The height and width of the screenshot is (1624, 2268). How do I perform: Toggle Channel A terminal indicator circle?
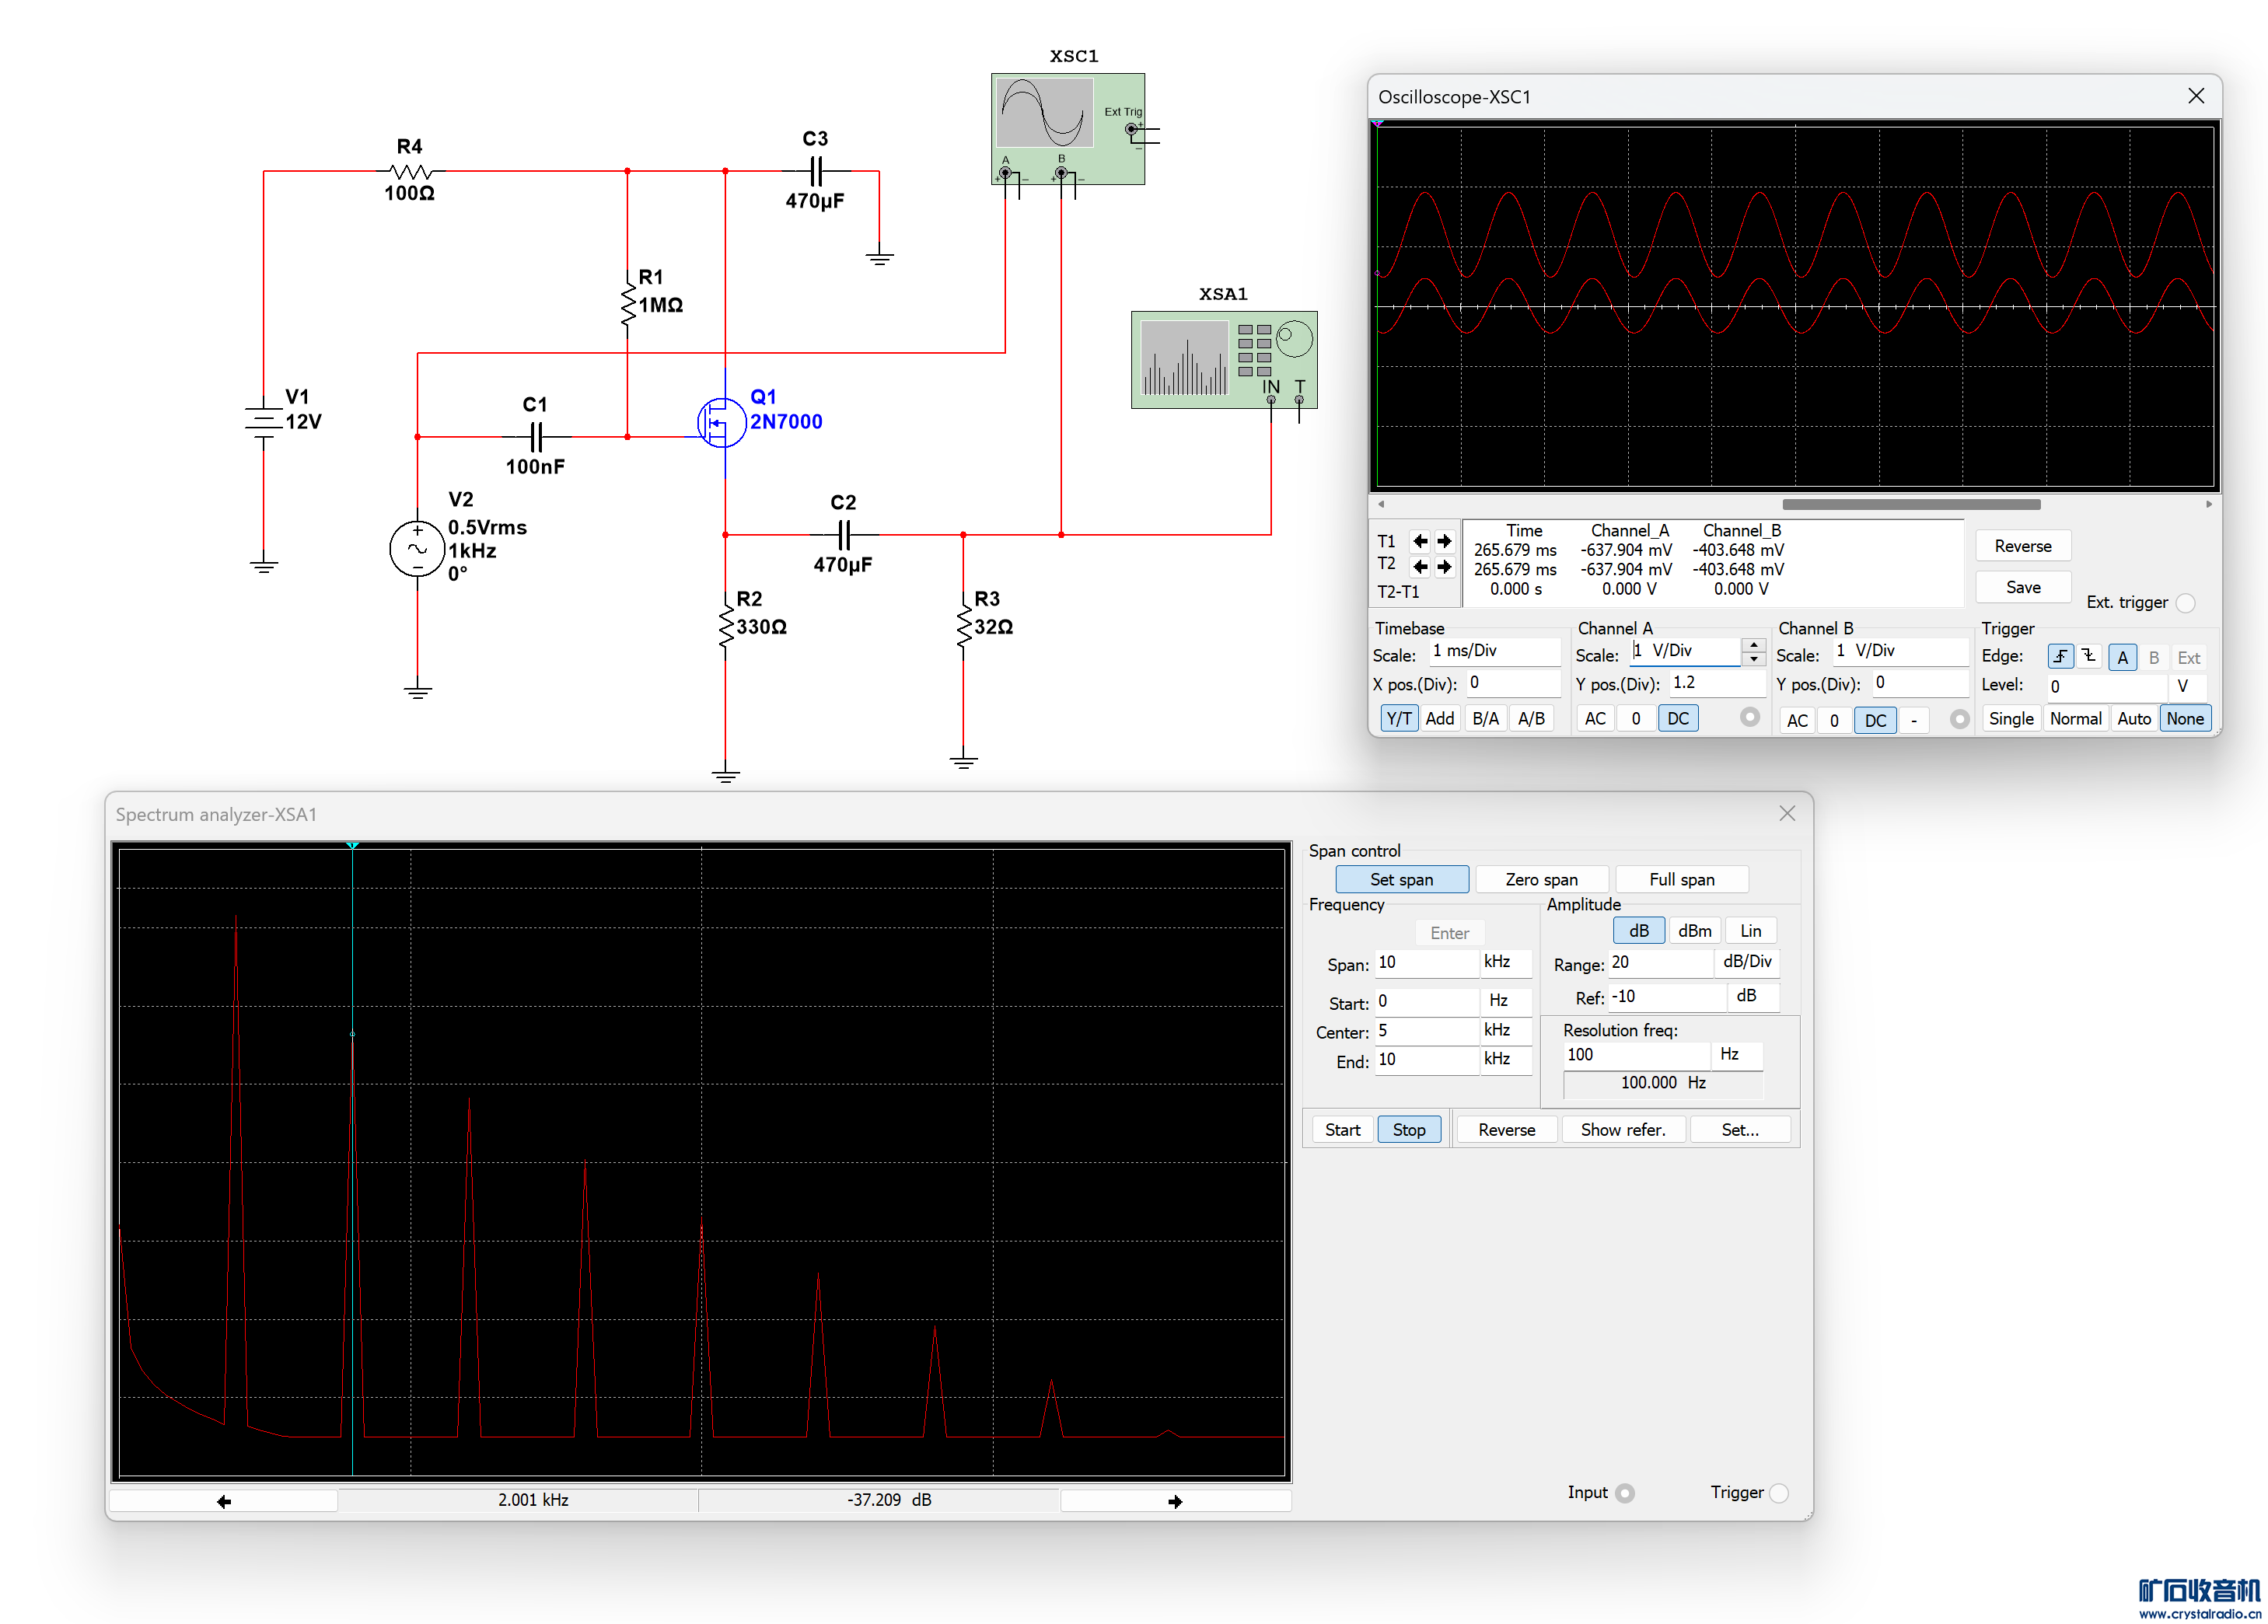coord(1749,717)
